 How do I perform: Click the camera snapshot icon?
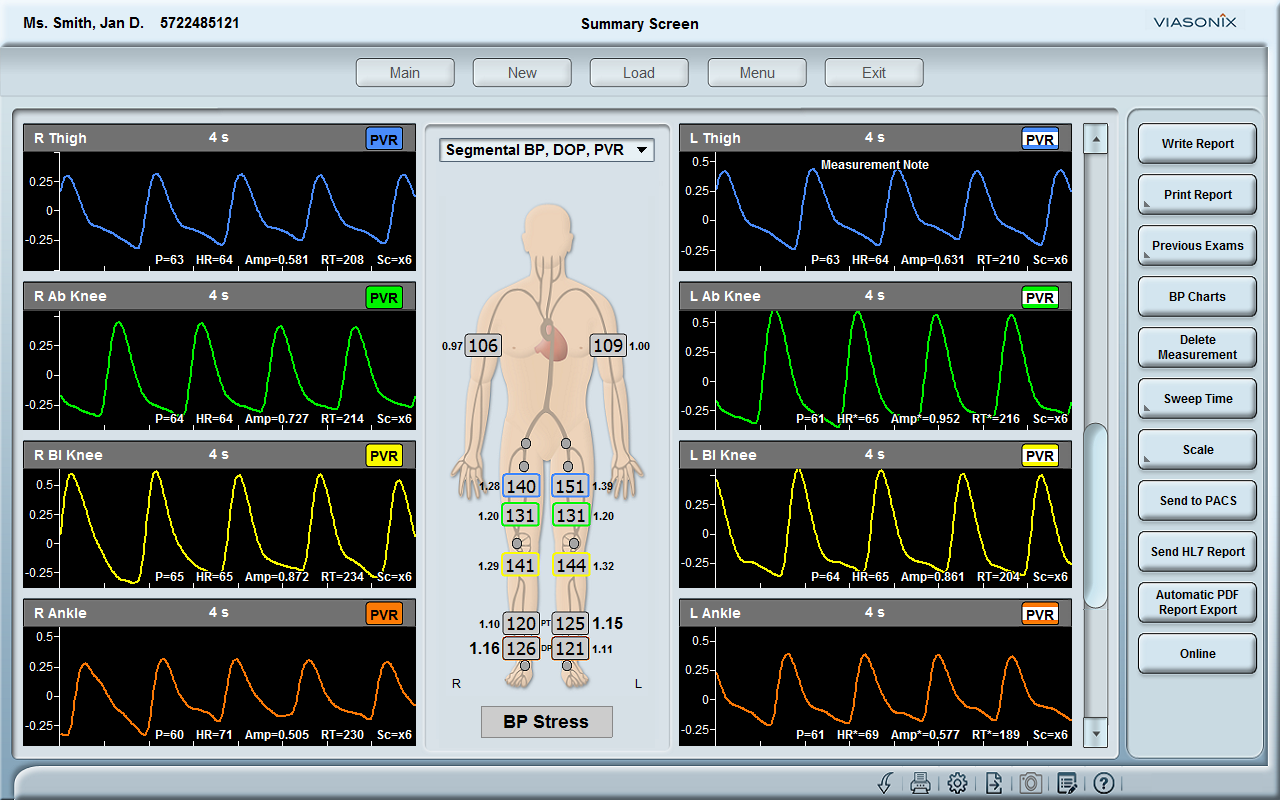pos(1030,783)
